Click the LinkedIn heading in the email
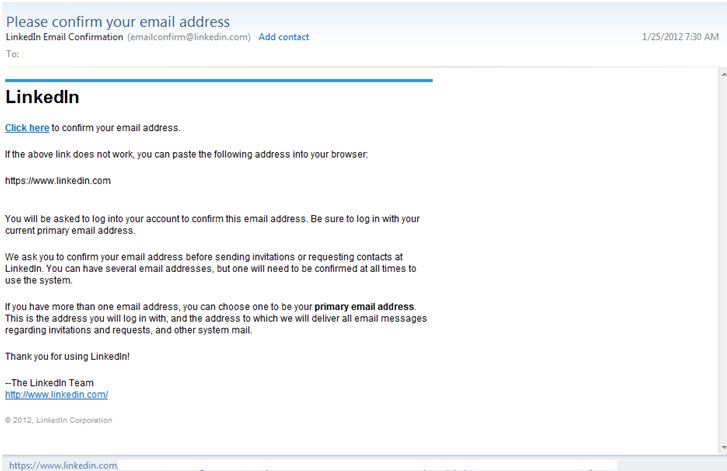The height and width of the screenshot is (471, 727). (x=42, y=98)
